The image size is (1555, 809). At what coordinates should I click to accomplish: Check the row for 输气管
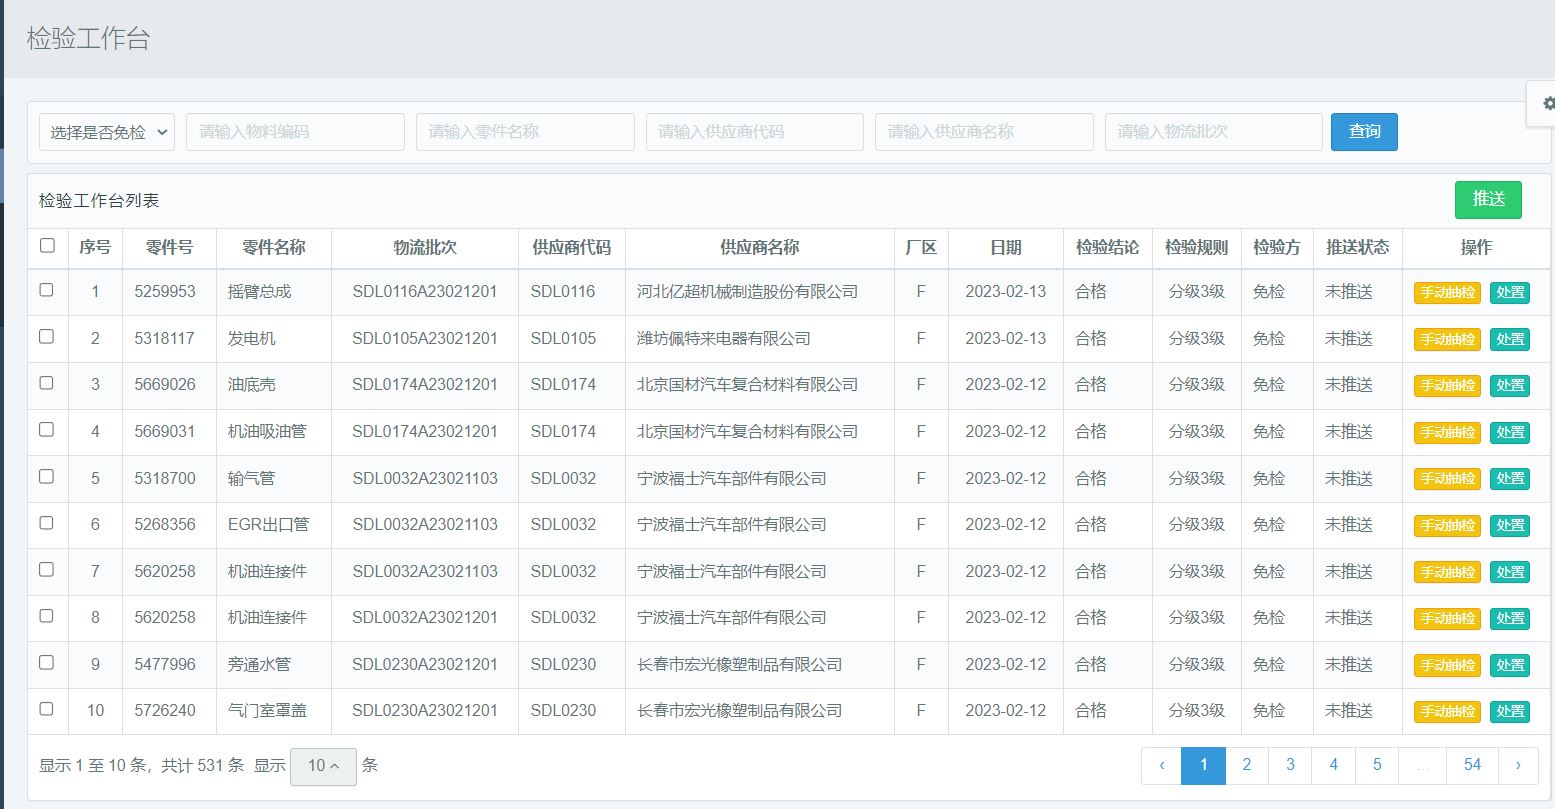pyautogui.click(x=46, y=477)
